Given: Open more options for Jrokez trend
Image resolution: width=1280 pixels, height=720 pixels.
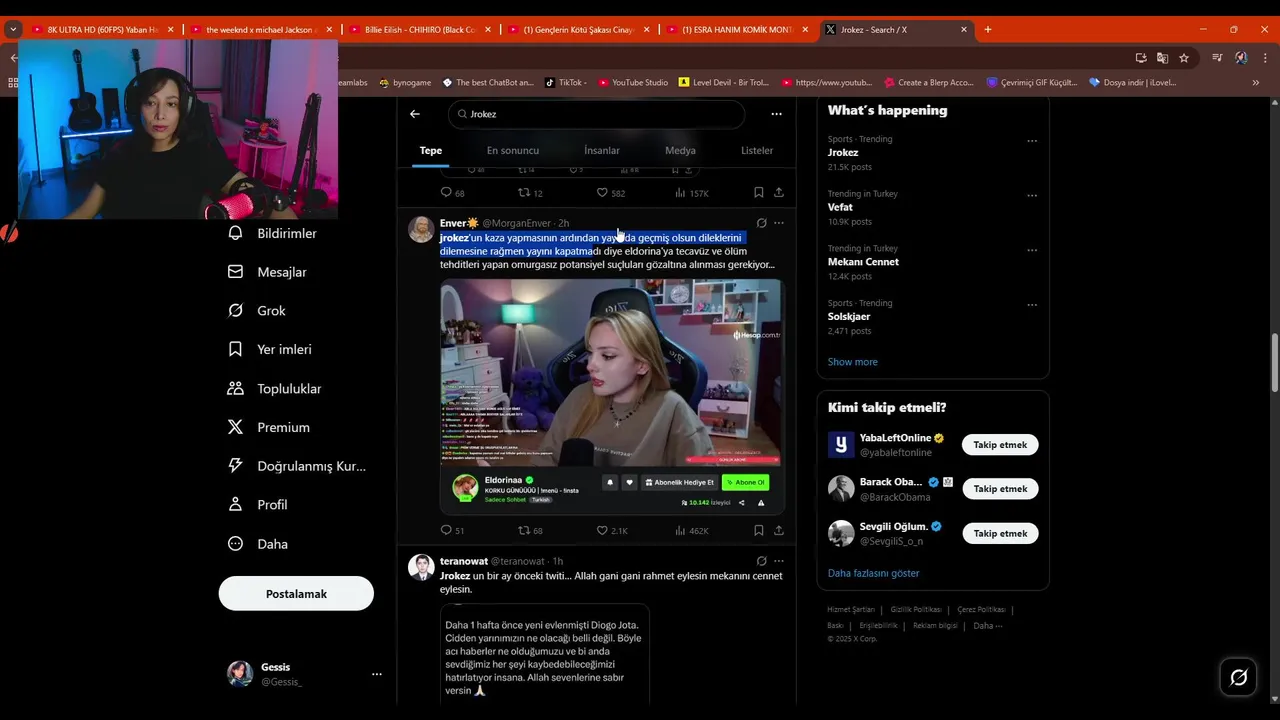Looking at the screenshot, I should 1032,141.
